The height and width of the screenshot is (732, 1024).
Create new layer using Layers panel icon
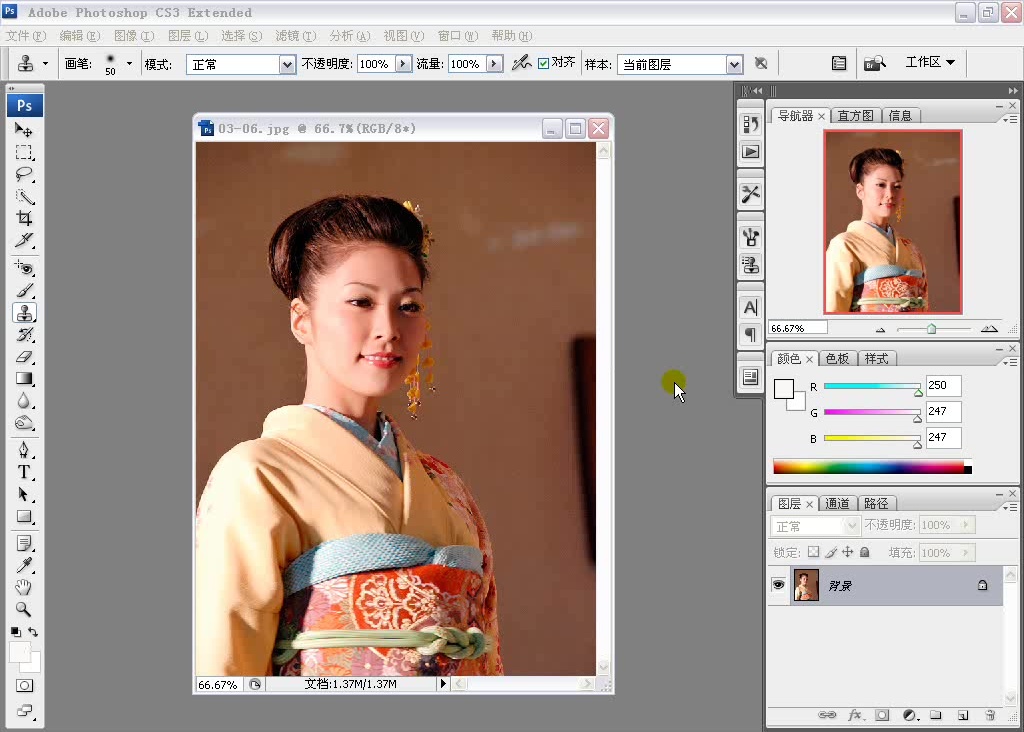click(x=963, y=715)
